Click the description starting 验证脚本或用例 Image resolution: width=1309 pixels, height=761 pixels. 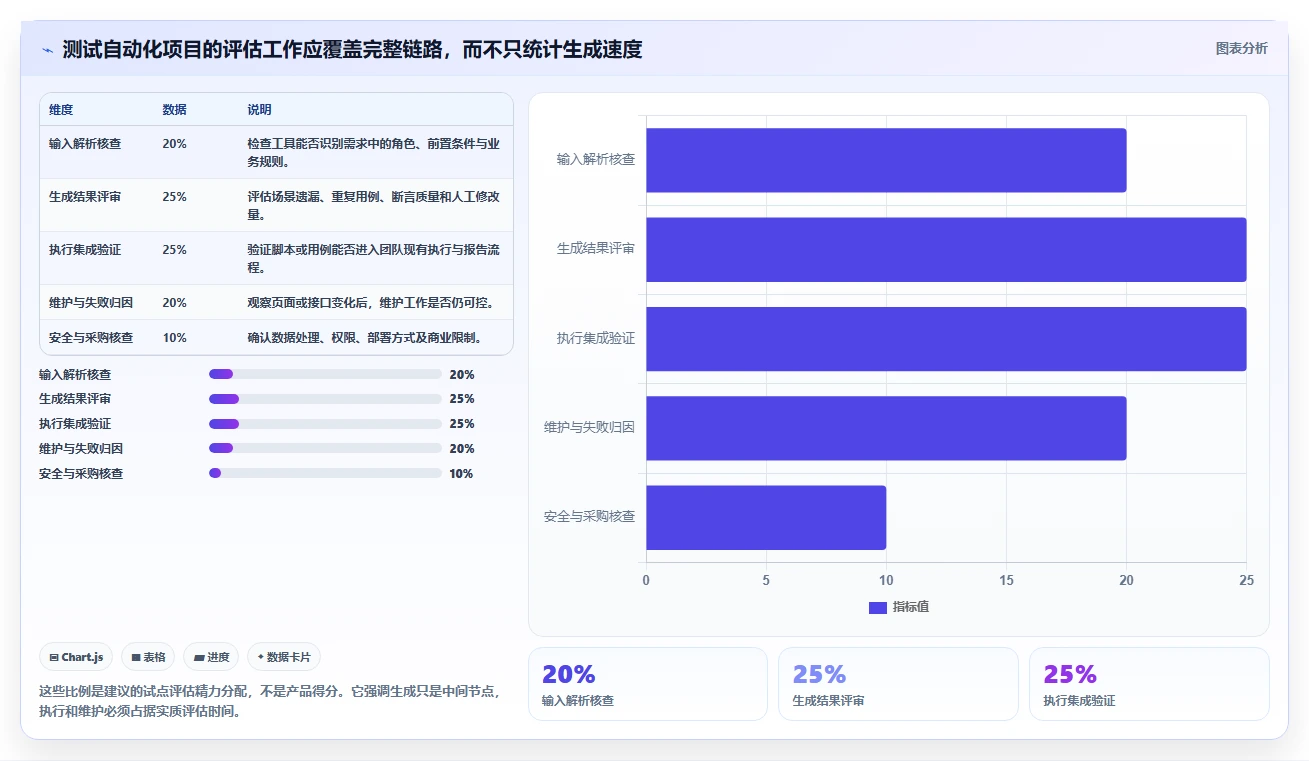point(374,259)
